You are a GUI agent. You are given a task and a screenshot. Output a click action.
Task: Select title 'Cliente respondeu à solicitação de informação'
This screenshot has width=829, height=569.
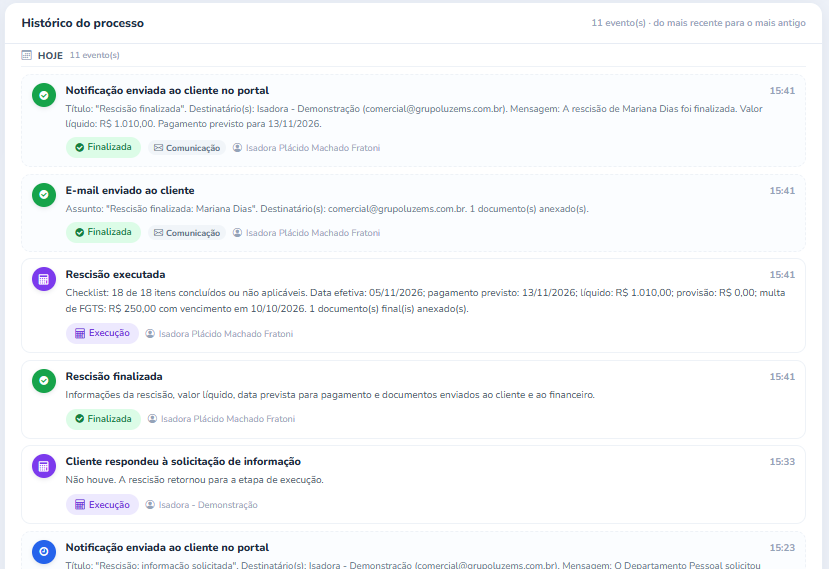coord(183,462)
